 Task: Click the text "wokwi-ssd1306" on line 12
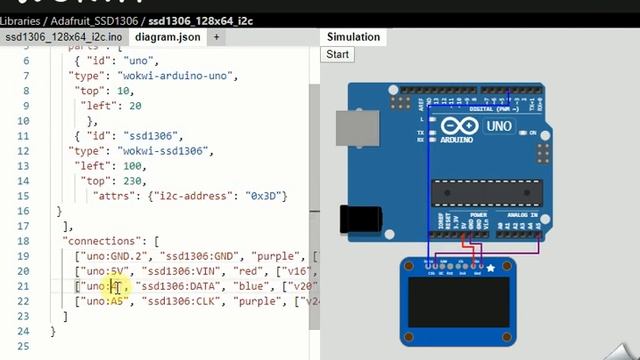coord(165,151)
